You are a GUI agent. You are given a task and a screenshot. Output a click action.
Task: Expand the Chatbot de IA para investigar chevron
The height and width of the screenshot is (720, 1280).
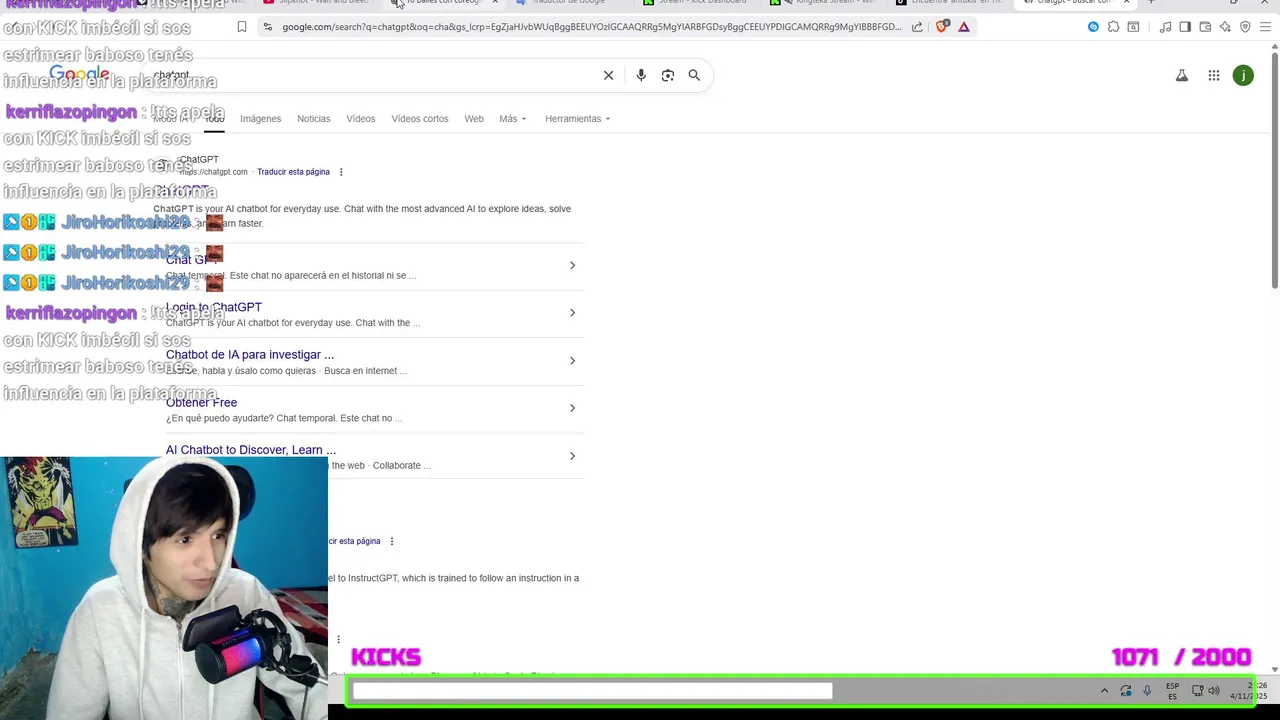point(572,361)
